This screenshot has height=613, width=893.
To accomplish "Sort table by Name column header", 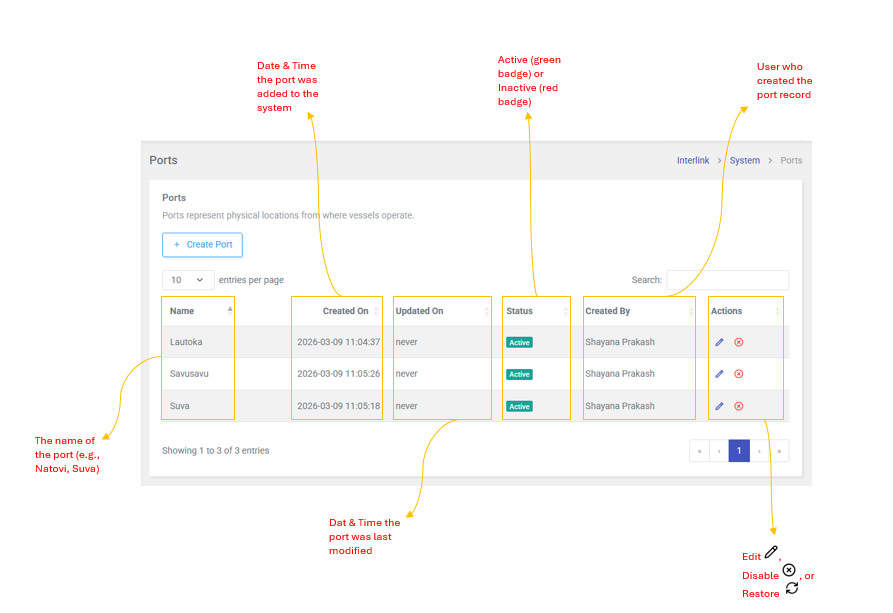I will click(198, 311).
